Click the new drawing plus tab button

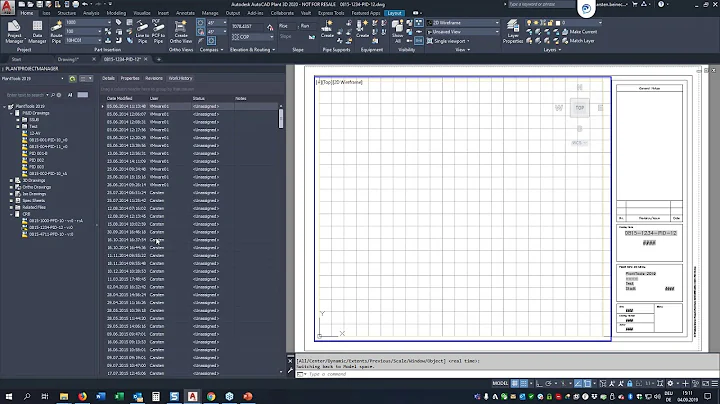coord(159,59)
